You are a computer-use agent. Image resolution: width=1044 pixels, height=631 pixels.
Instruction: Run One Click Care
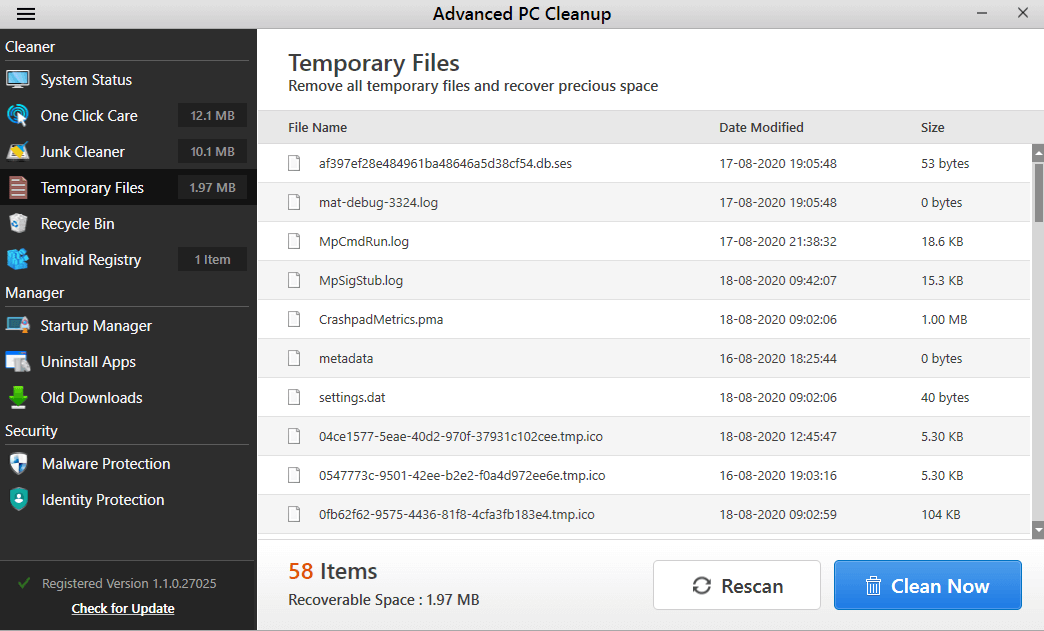(x=90, y=115)
